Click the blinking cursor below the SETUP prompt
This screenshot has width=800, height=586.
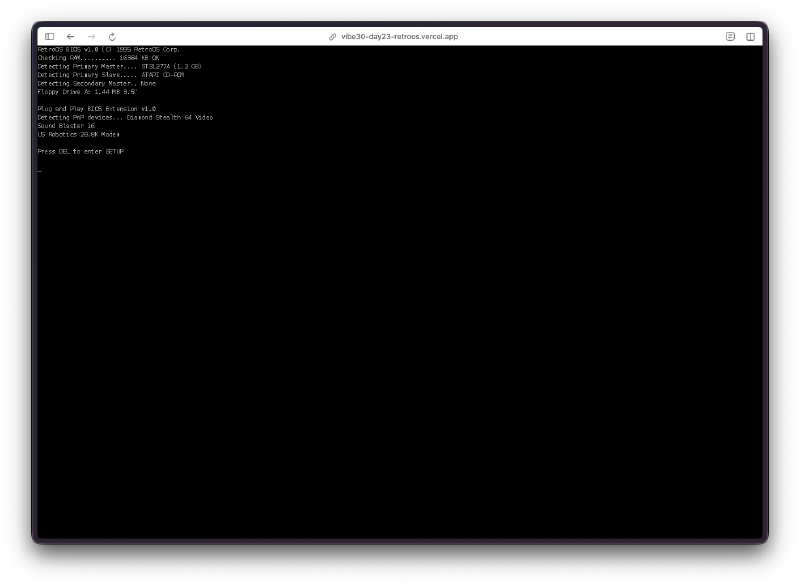(x=40, y=171)
